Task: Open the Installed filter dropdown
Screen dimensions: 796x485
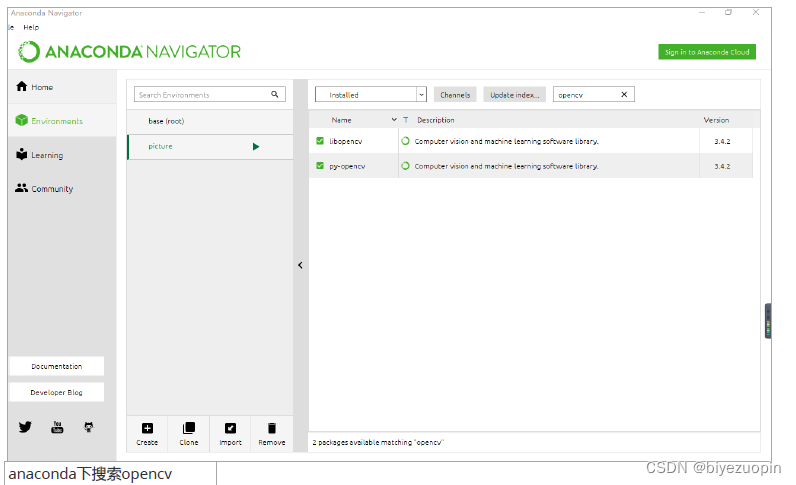Action: (371, 94)
